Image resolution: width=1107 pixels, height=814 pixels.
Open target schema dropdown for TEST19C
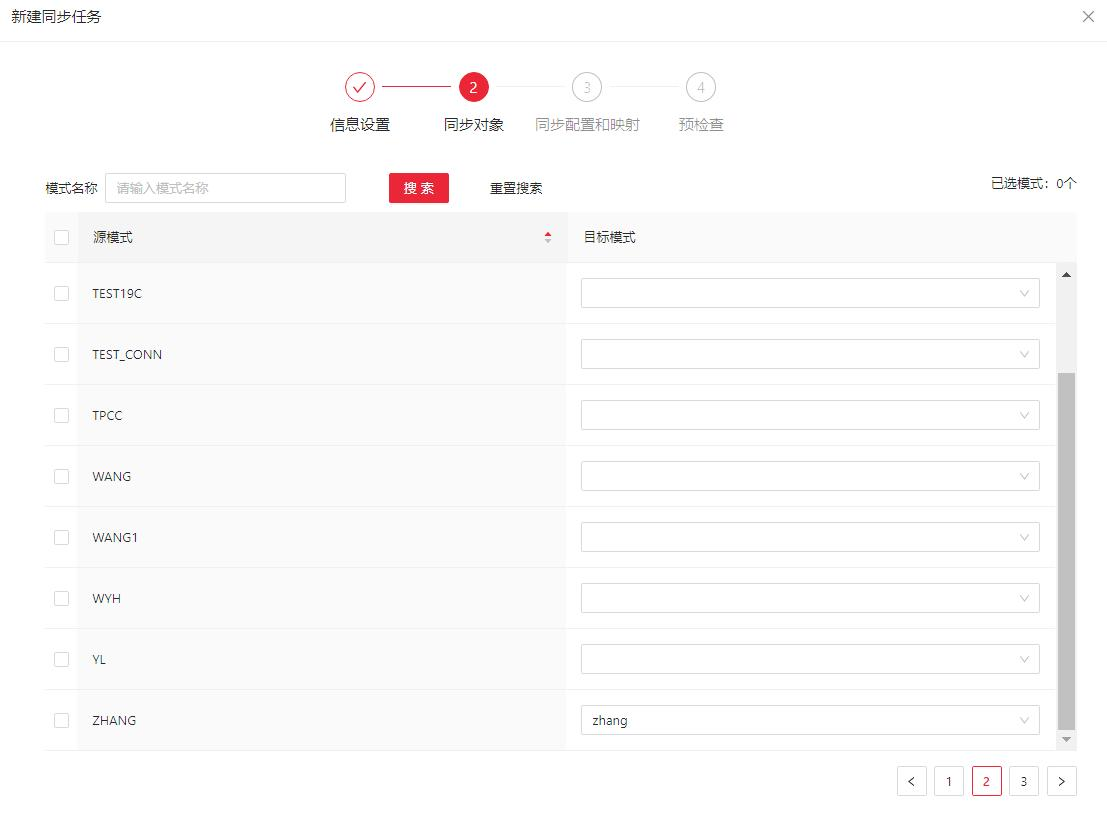click(810, 293)
